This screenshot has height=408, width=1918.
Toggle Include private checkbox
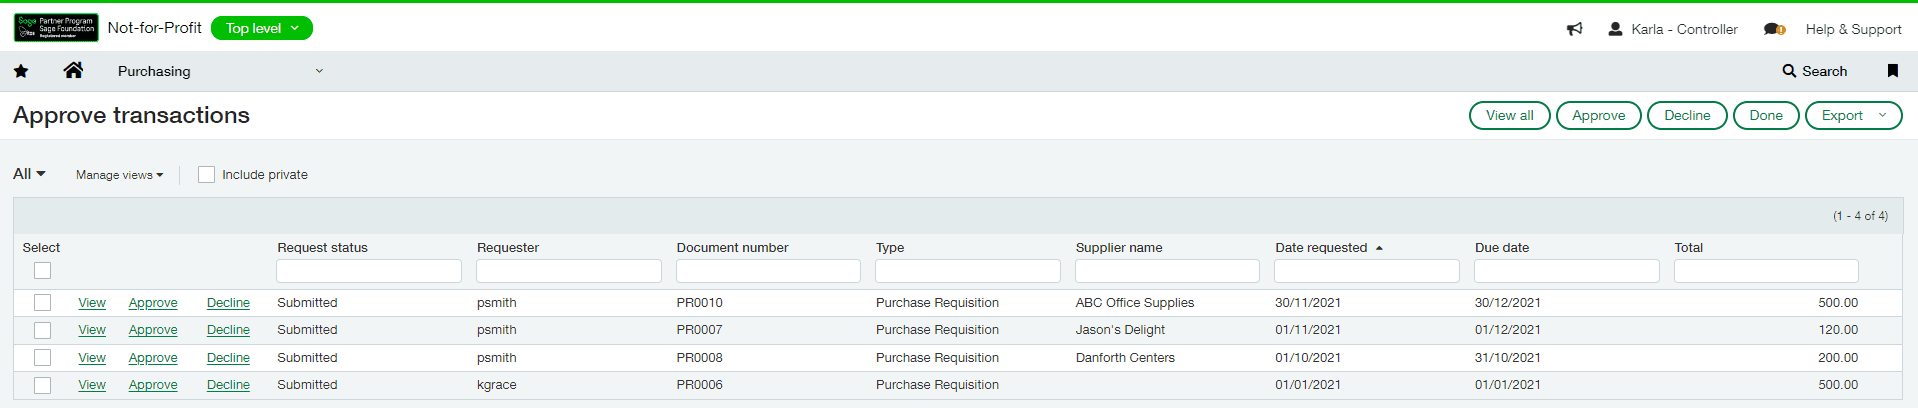[x=206, y=175]
